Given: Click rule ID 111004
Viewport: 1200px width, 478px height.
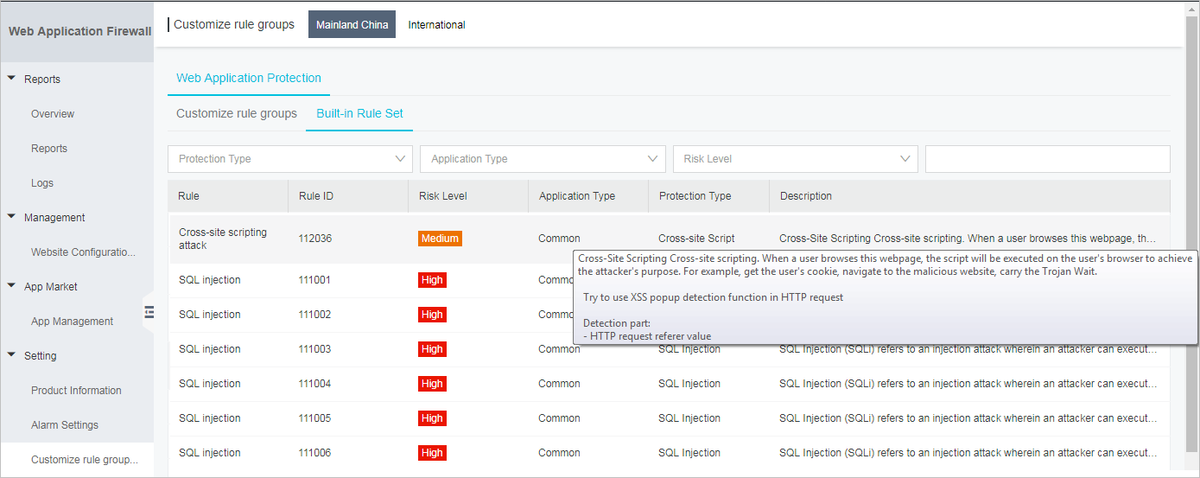Looking at the screenshot, I should [x=315, y=383].
